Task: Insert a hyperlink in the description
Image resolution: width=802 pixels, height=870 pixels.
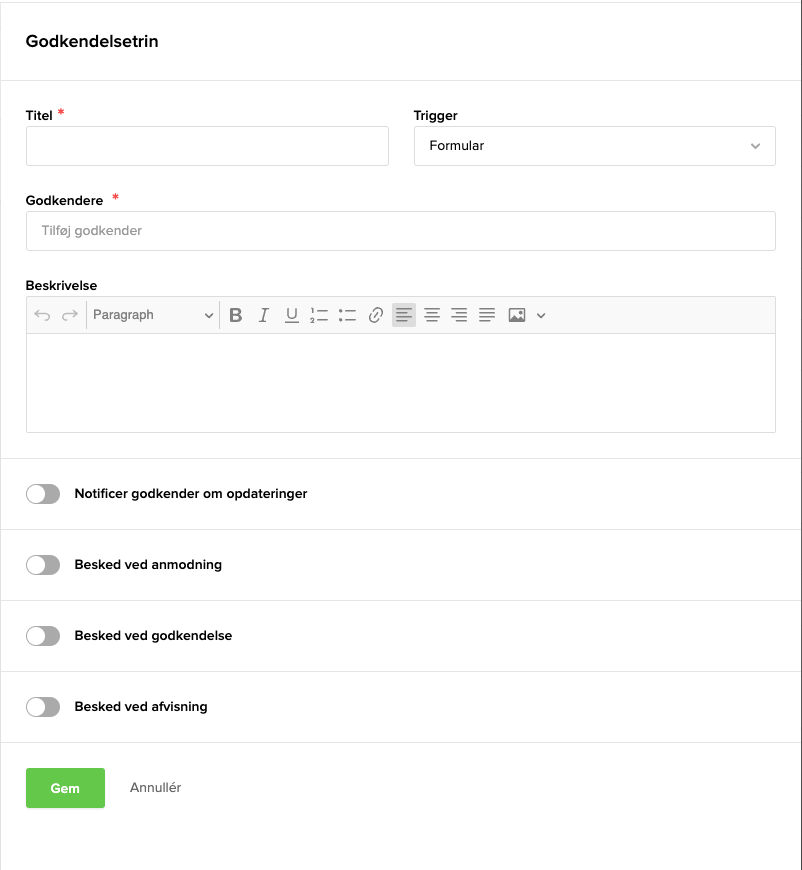Action: [376, 315]
